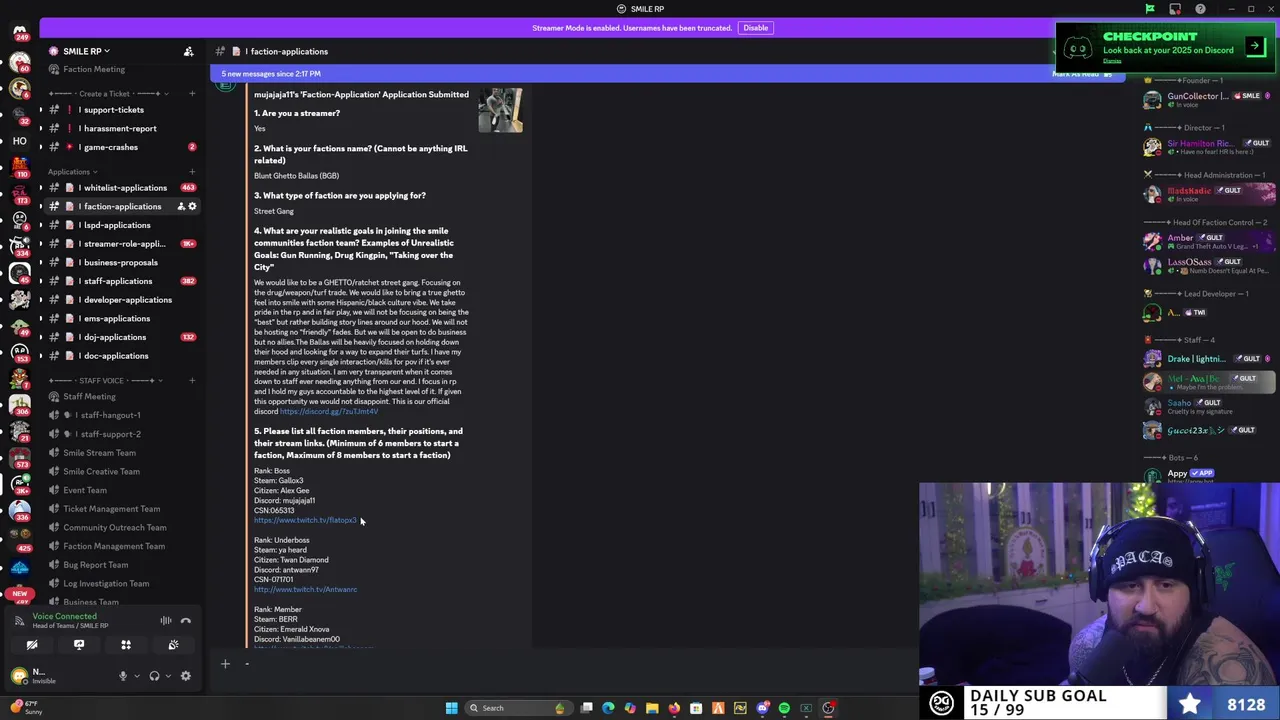Add a channel to the STAFF VOICE category
The image size is (1280, 720).
192,380
